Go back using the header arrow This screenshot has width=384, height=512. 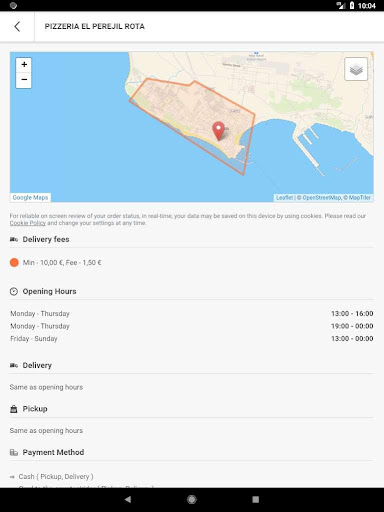(17, 27)
